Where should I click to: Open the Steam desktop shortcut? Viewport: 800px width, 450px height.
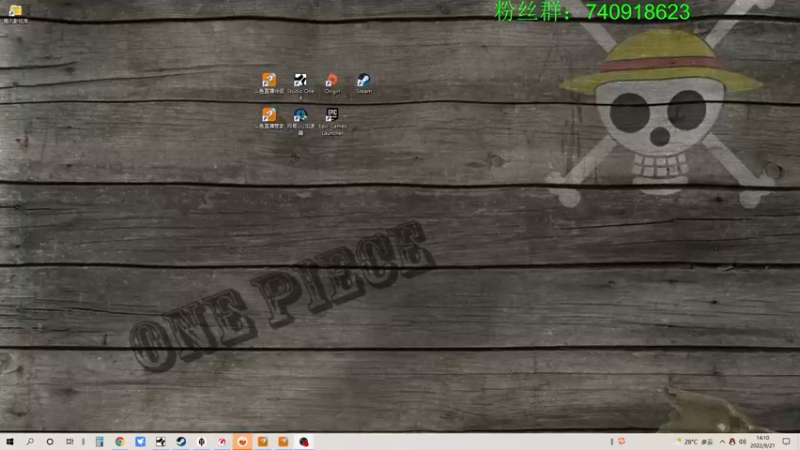(x=363, y=83)
